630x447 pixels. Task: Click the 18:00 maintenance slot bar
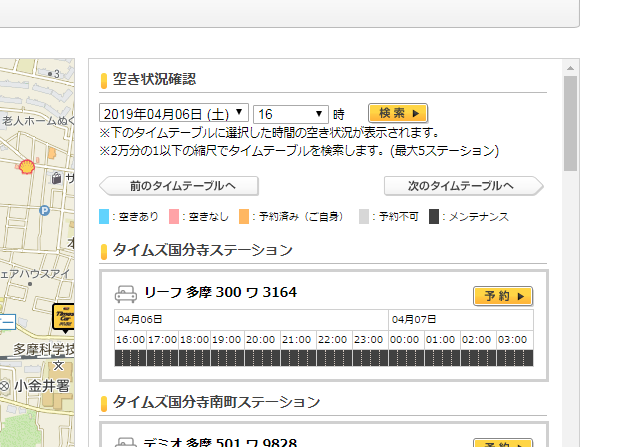(x=195, y=358)
